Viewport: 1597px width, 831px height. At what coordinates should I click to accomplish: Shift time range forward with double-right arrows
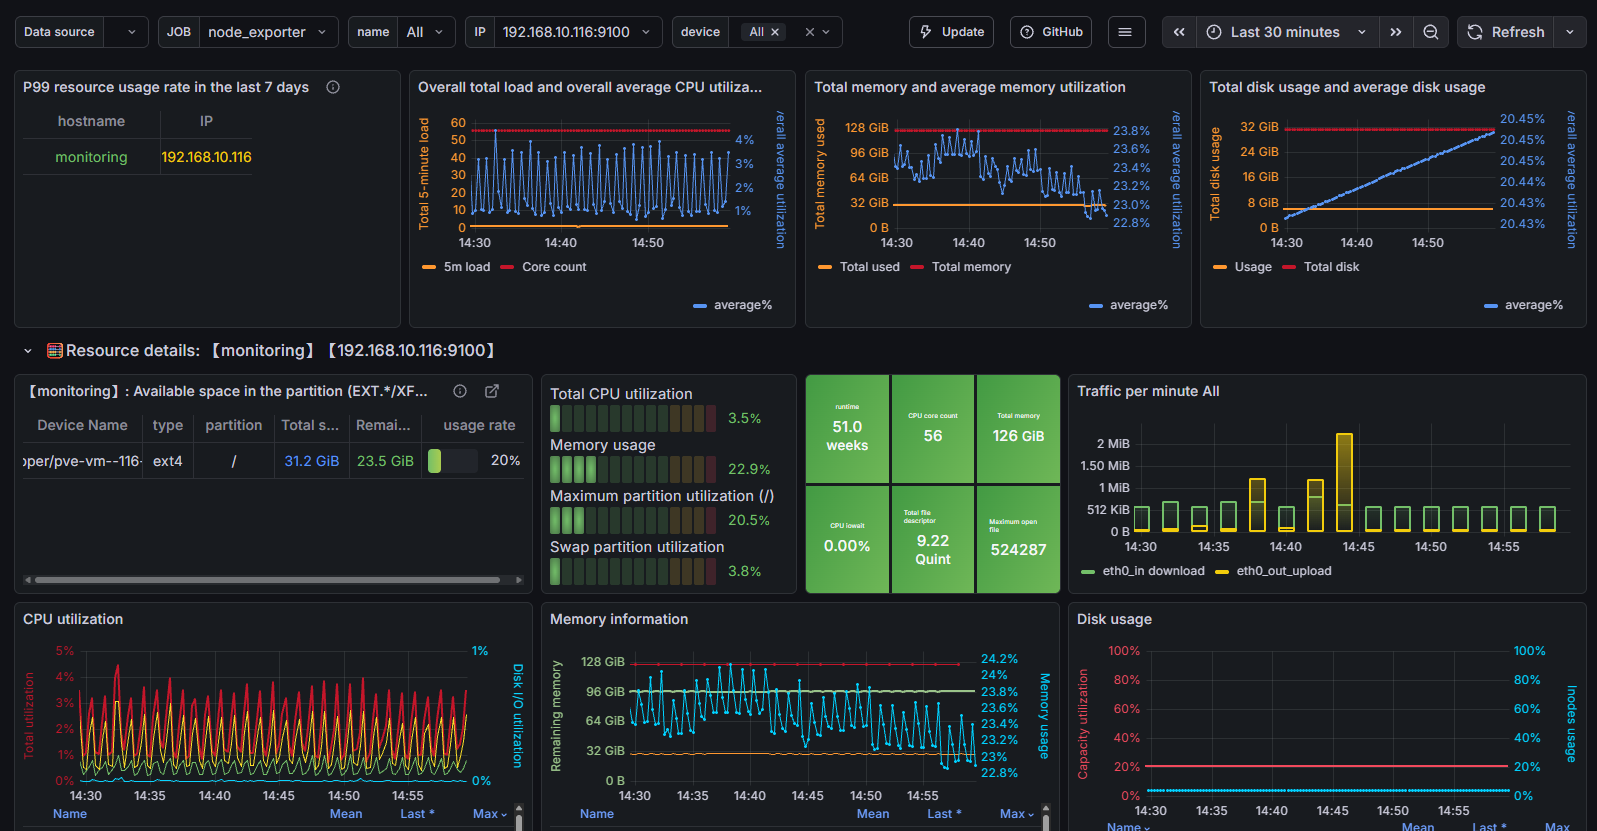tap(1396, 32)
